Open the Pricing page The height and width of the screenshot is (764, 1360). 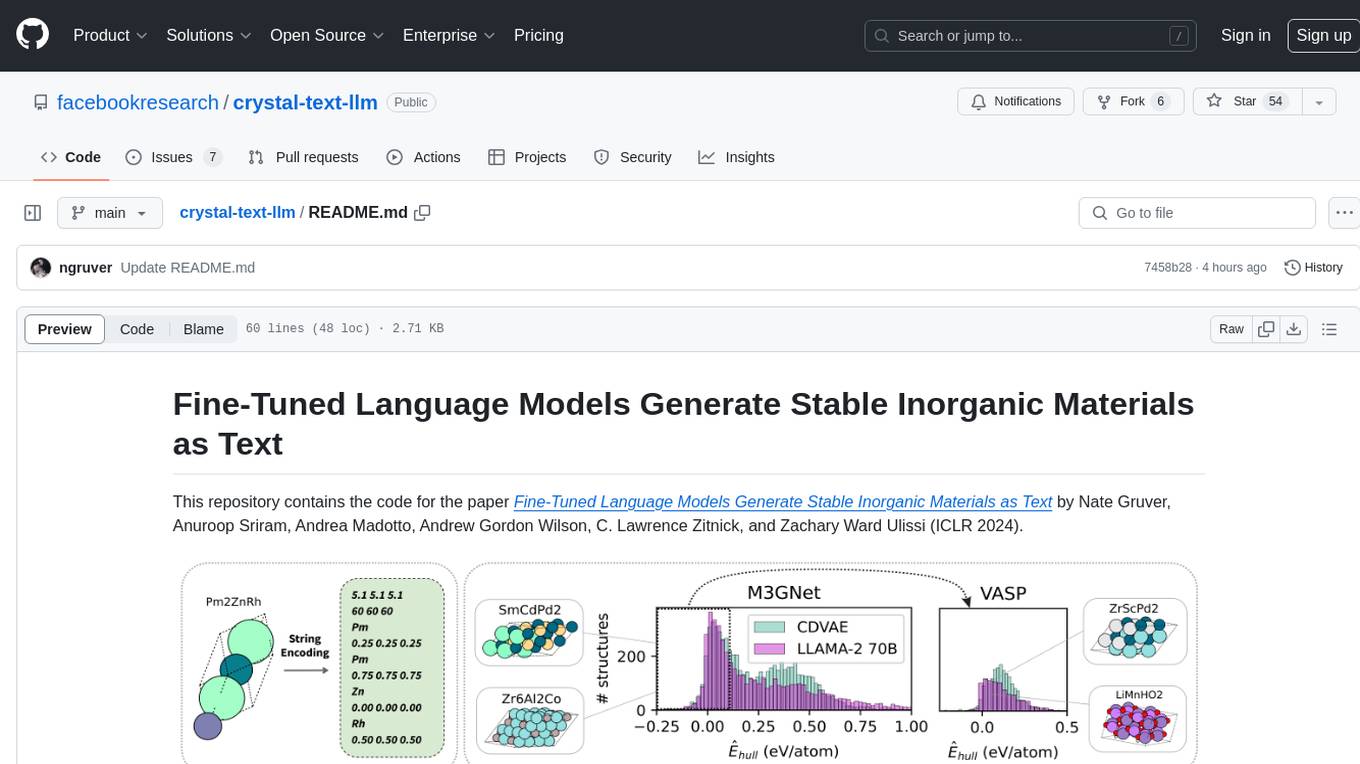pyautogui.click(x=539, y=35)
